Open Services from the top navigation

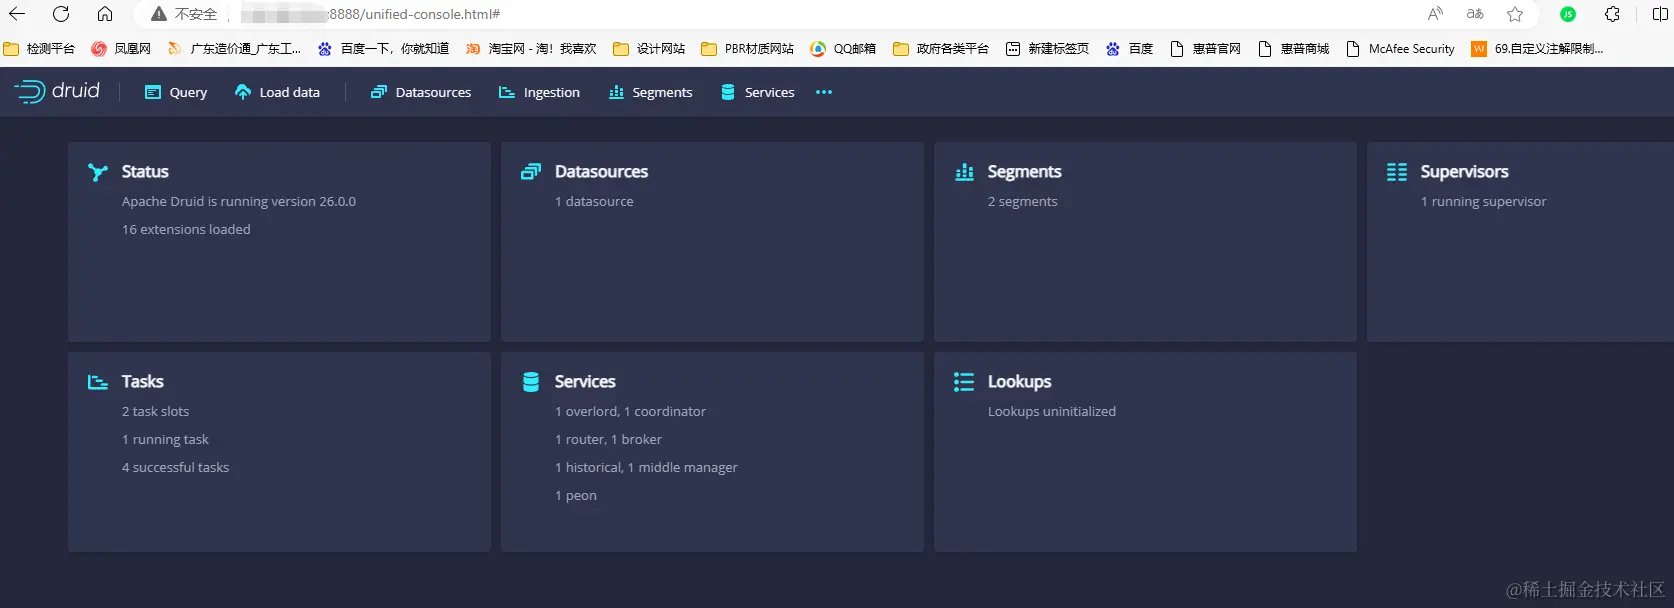point(757,92)
